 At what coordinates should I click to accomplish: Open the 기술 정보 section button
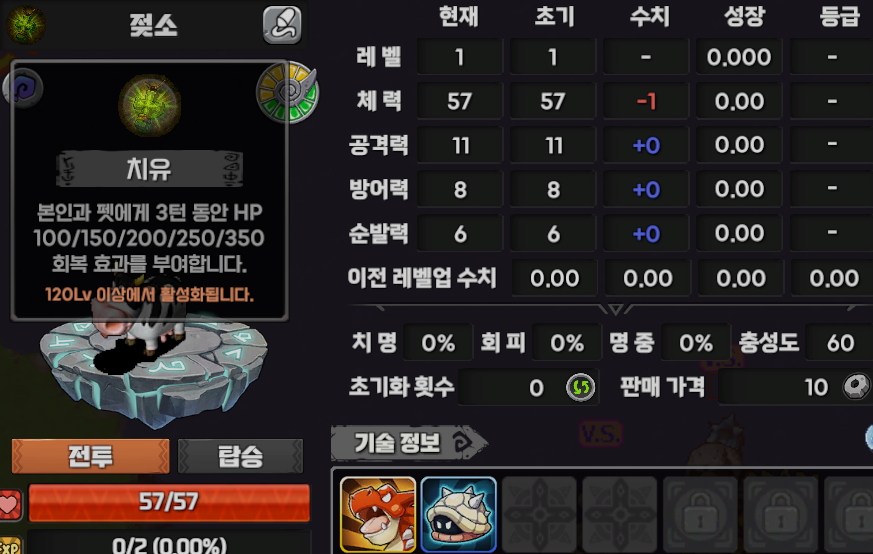[408, 443]
